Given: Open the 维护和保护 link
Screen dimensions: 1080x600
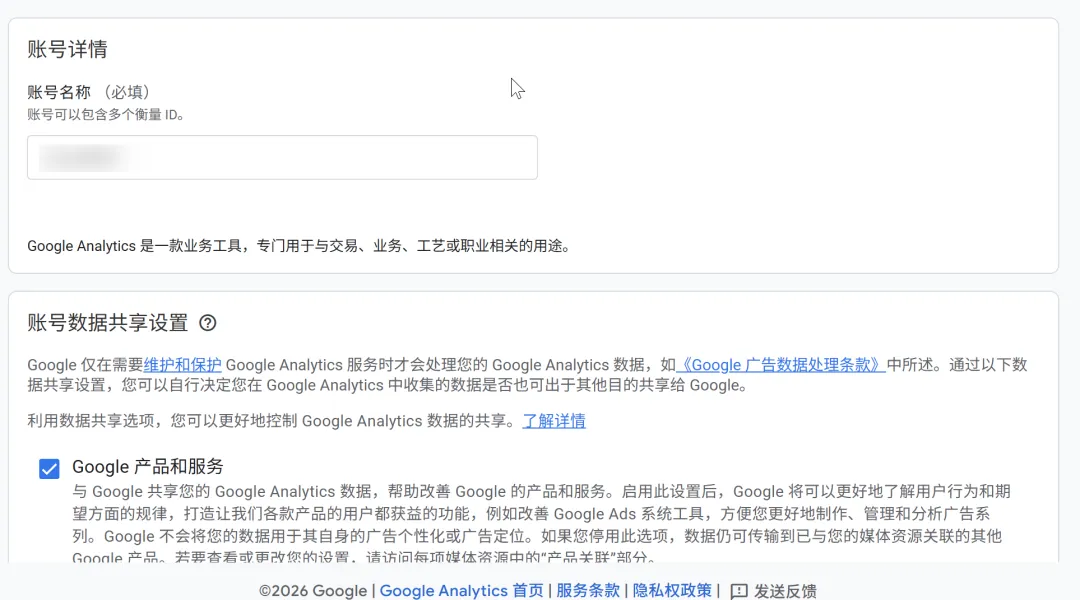Looking at the screenshot, I should point(183,365).
